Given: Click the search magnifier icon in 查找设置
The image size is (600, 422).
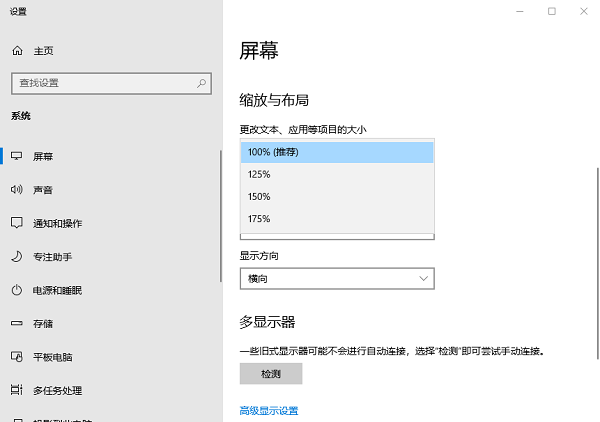Looking at the screenshot, I should click(203, 83).
